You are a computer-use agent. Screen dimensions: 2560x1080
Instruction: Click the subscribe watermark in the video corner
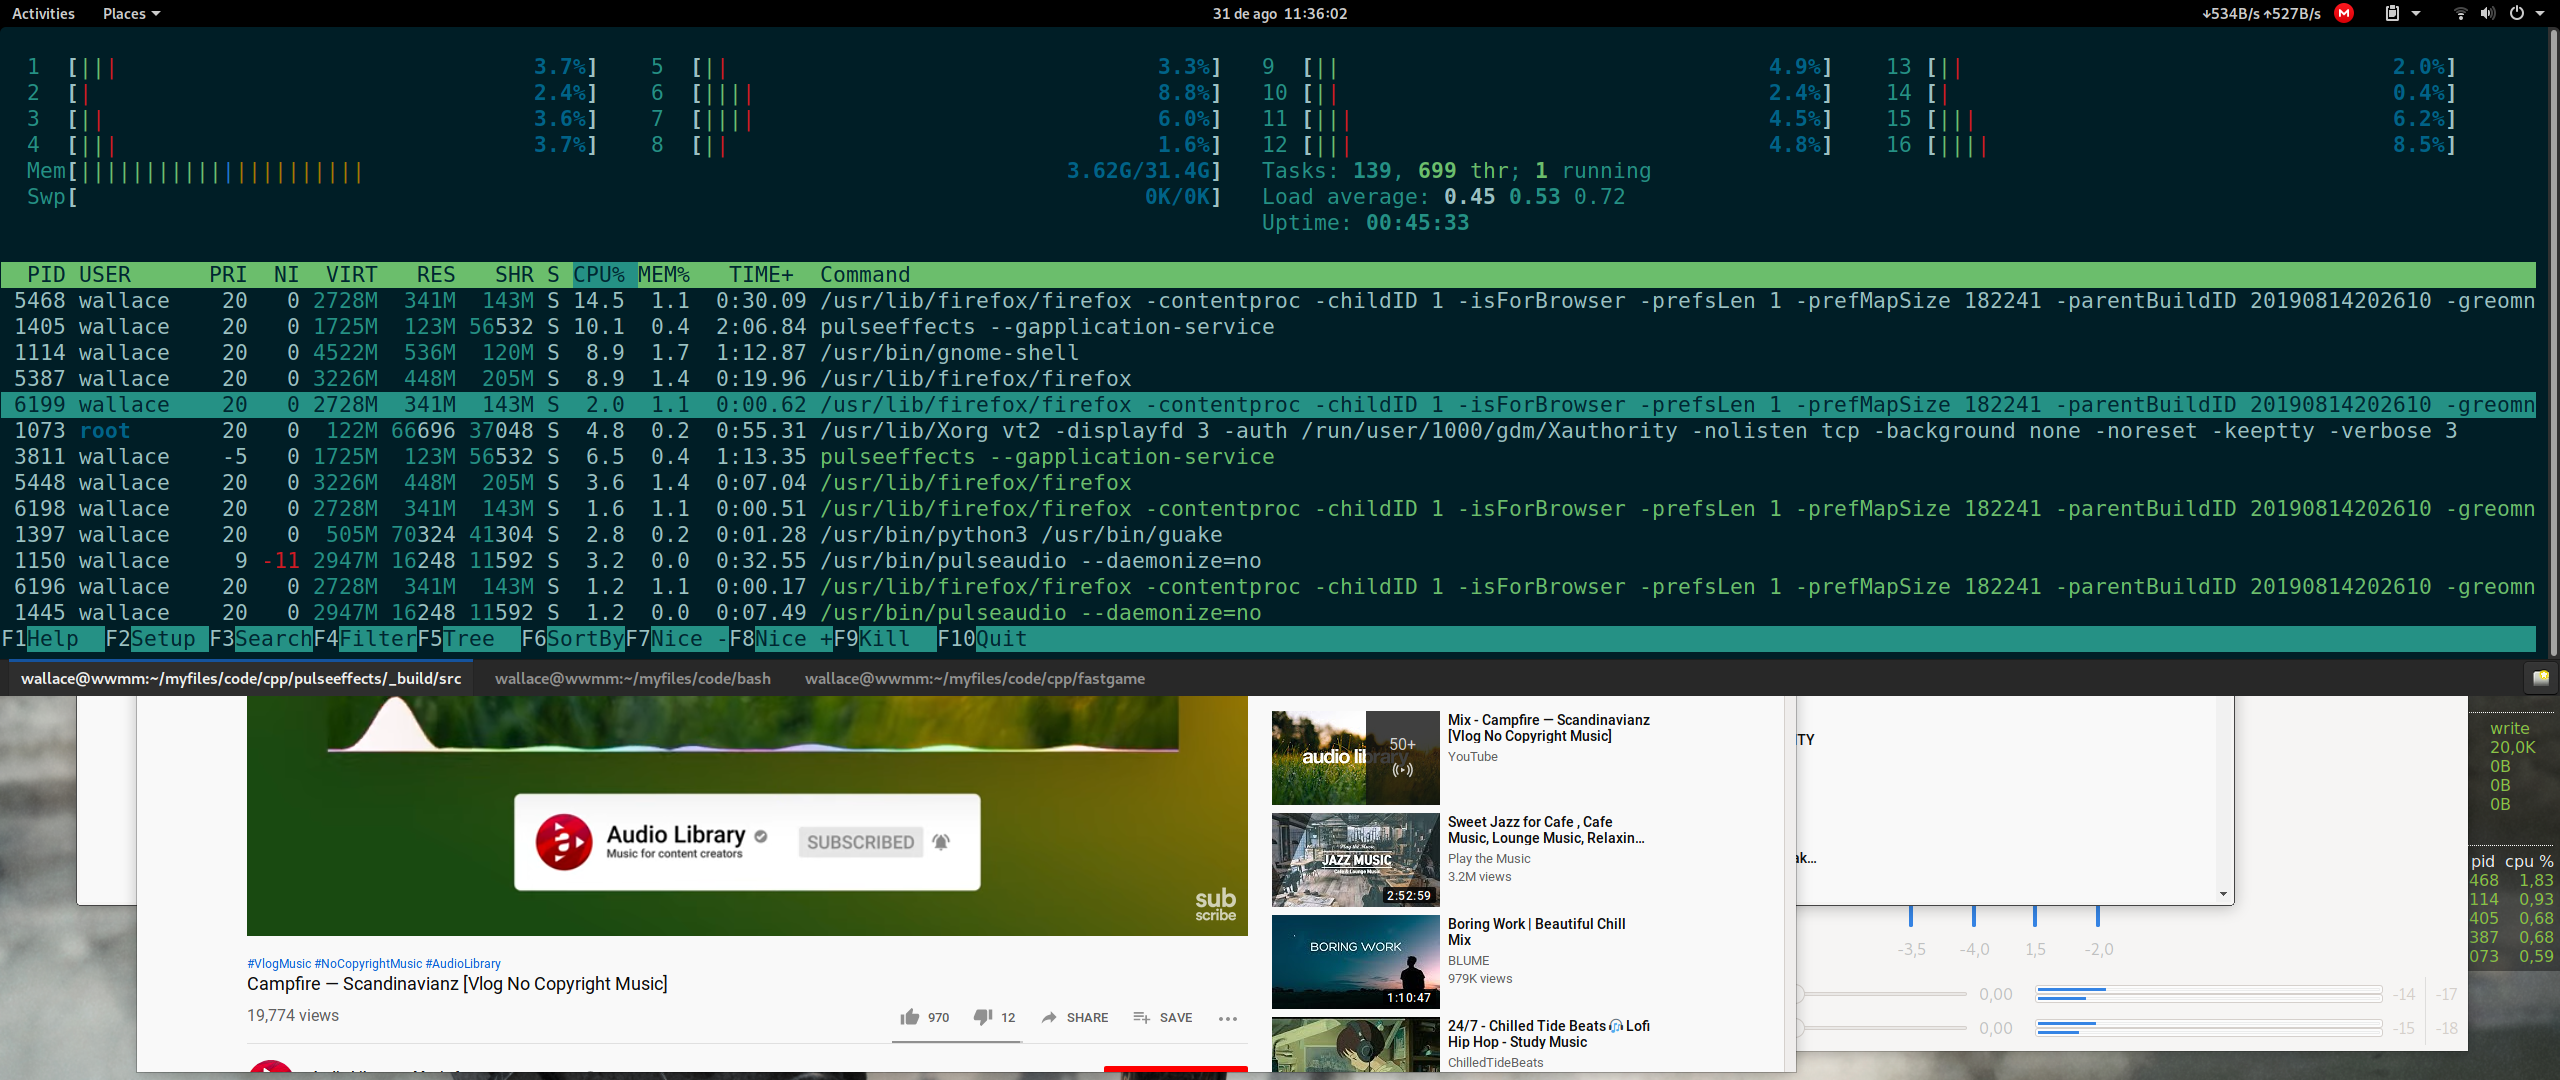(x=1215, y=905)
